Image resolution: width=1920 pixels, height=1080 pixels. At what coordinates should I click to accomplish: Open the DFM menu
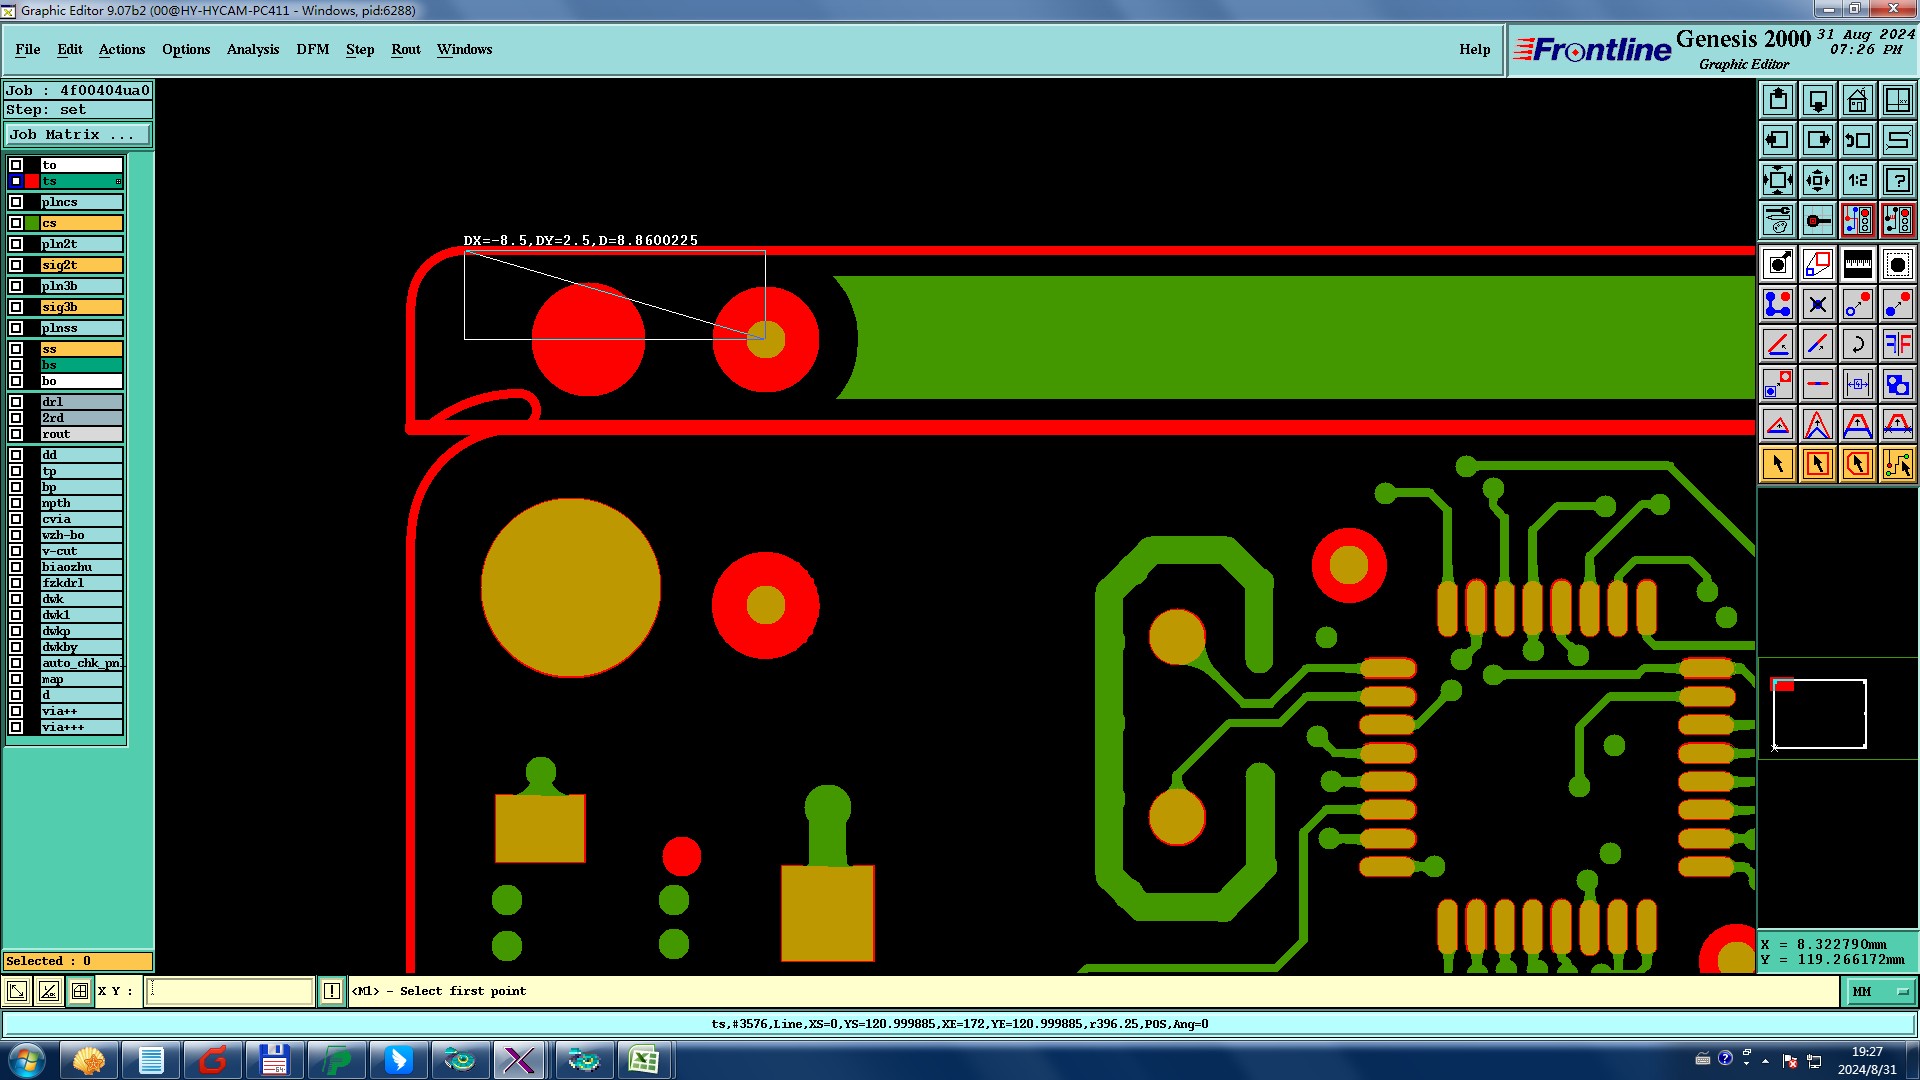point(312,49)
